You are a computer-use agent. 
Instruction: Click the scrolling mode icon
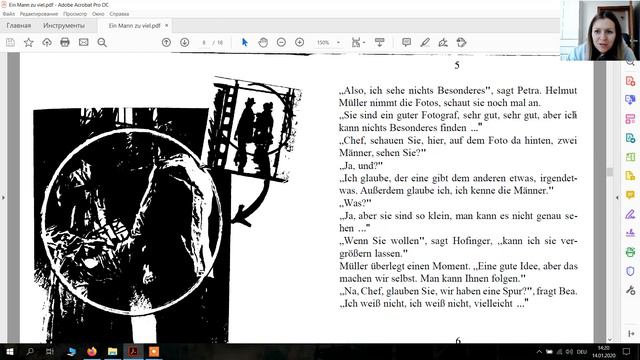(380, 42)
